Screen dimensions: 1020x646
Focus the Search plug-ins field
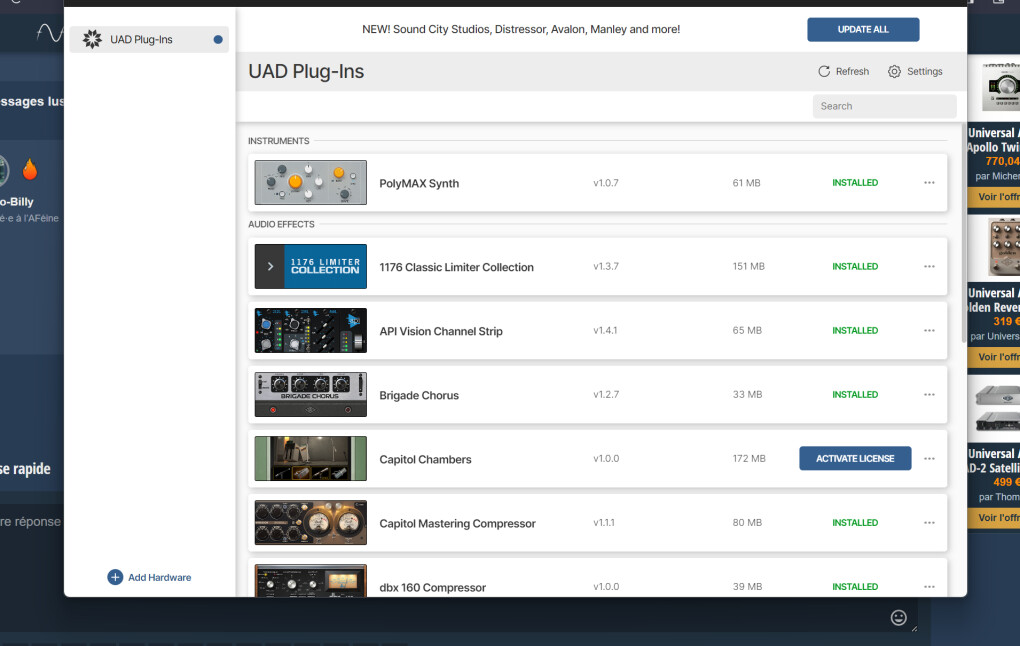coord(884,106)
